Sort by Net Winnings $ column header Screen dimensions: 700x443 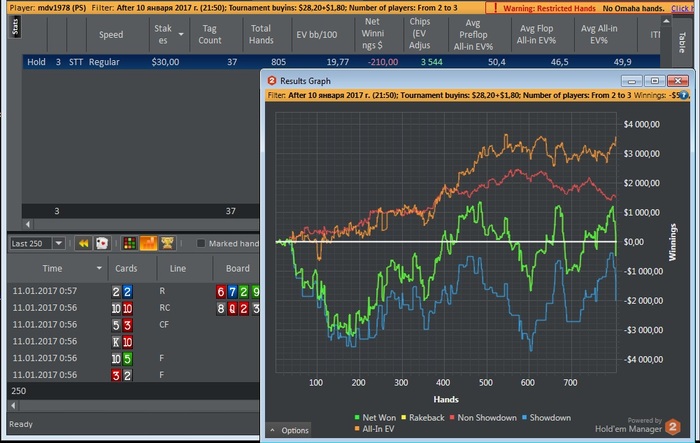tap(372, 33)
